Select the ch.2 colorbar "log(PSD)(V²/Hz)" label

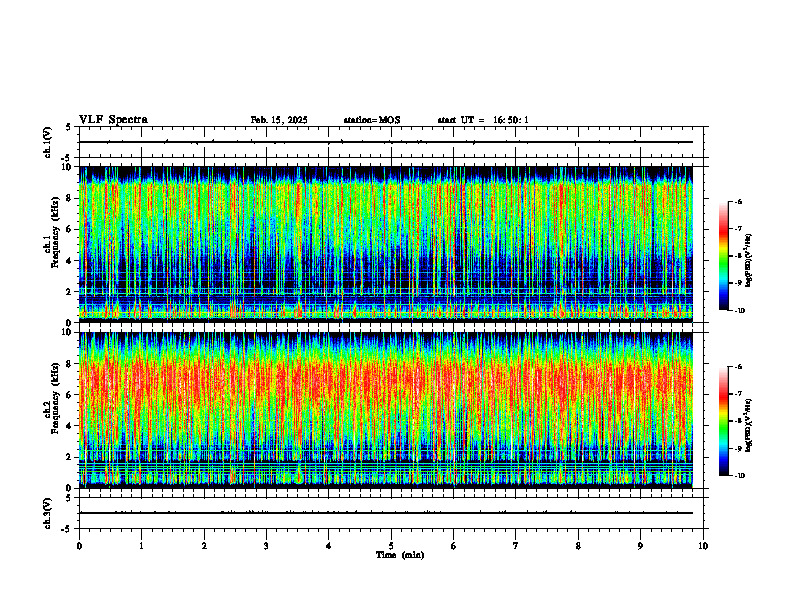click(749, 426)
